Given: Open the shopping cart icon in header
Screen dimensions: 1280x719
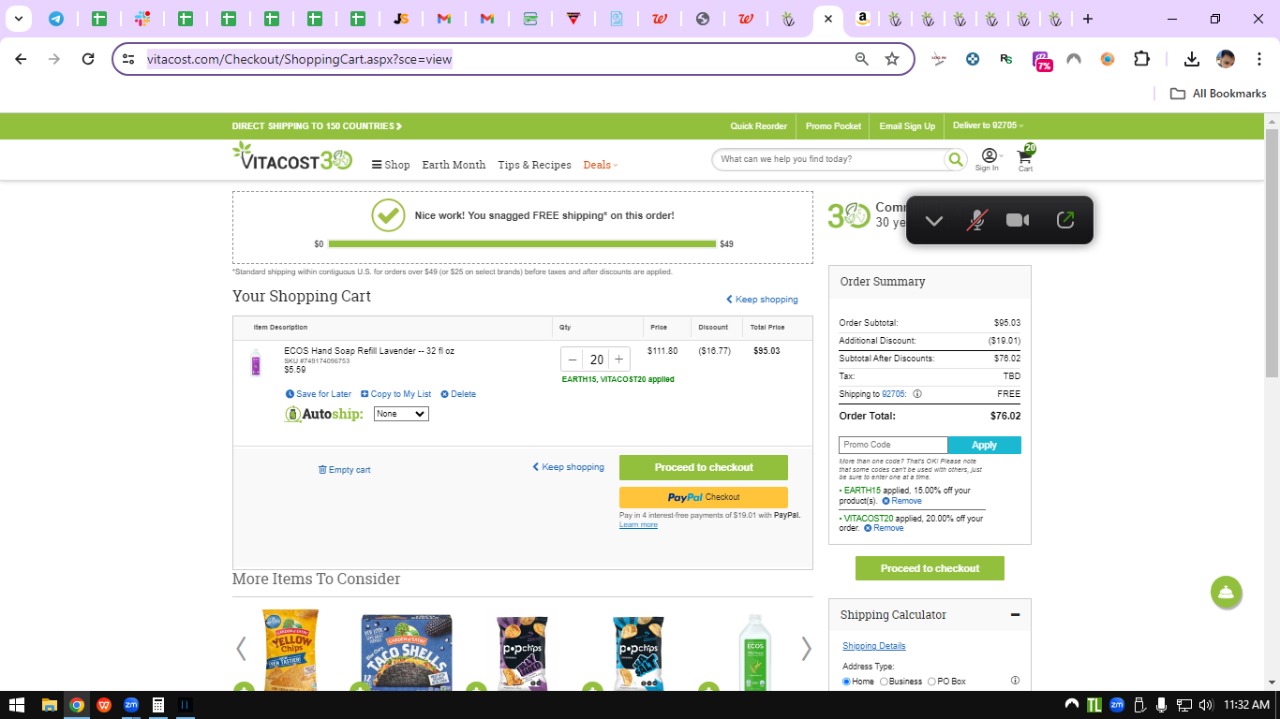Looking at the screenshot, I should click(1025, 156).
